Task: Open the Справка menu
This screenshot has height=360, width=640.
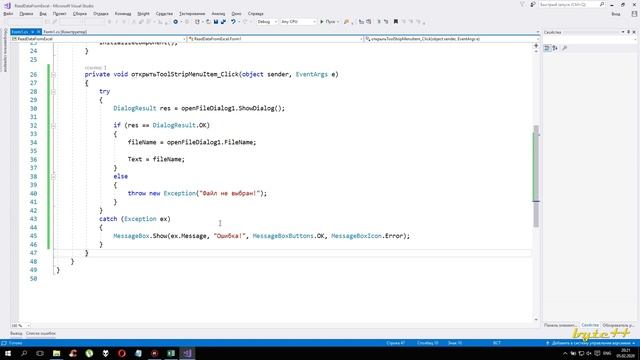Action: (x=256, y=13)
